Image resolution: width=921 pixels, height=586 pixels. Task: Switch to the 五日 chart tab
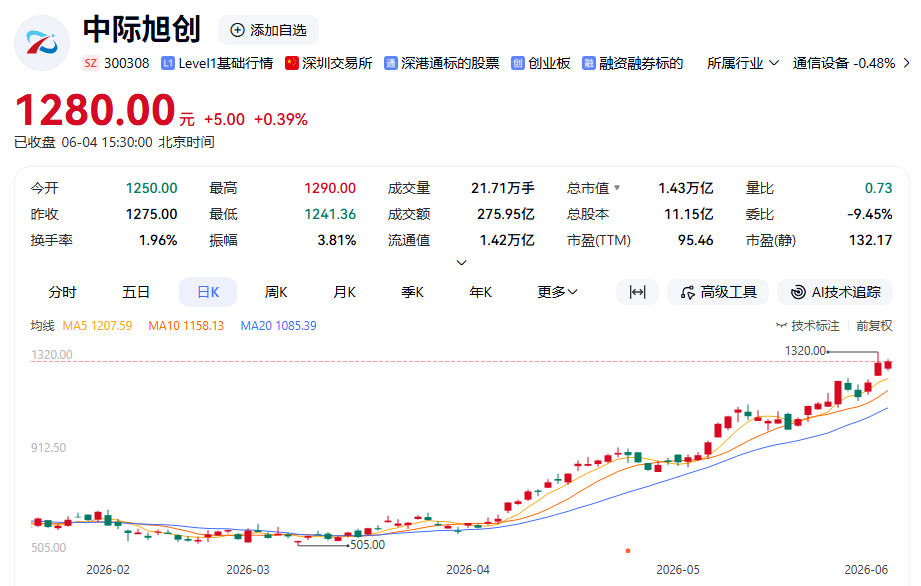point(136,292)
